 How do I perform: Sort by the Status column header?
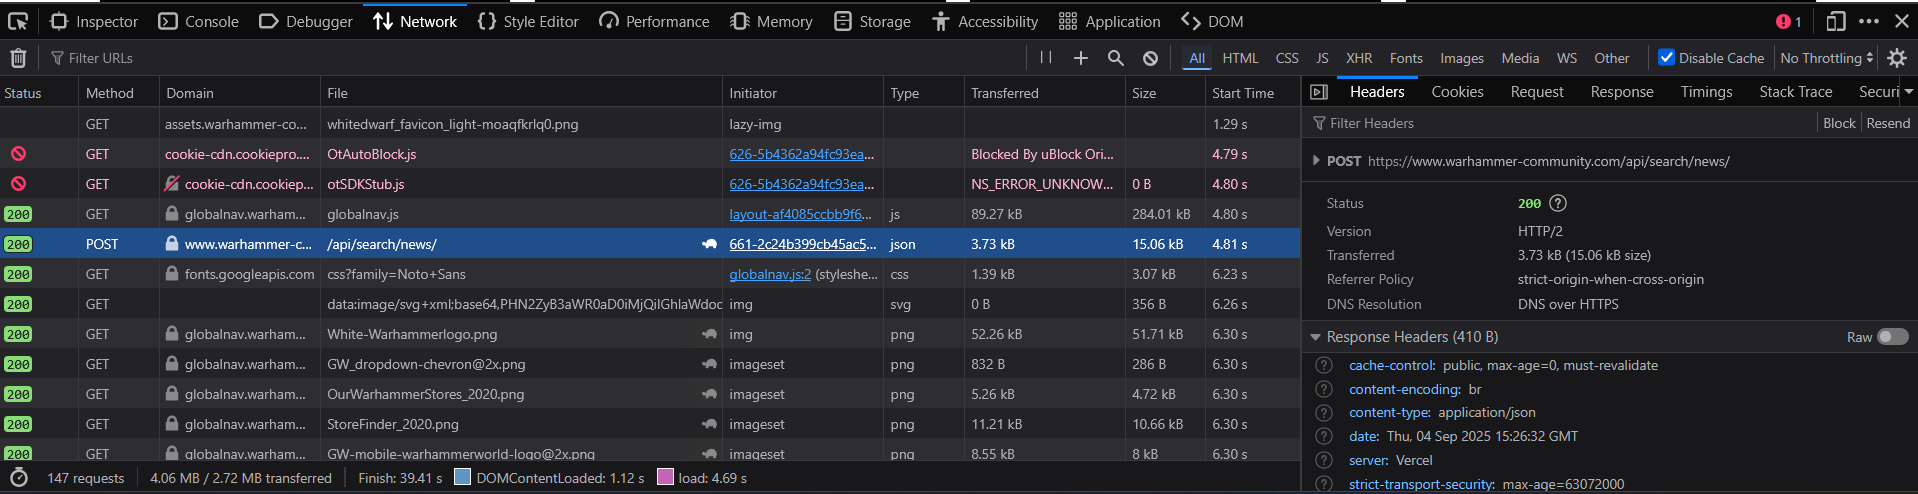pyautogui.click(x=39, y=93)
